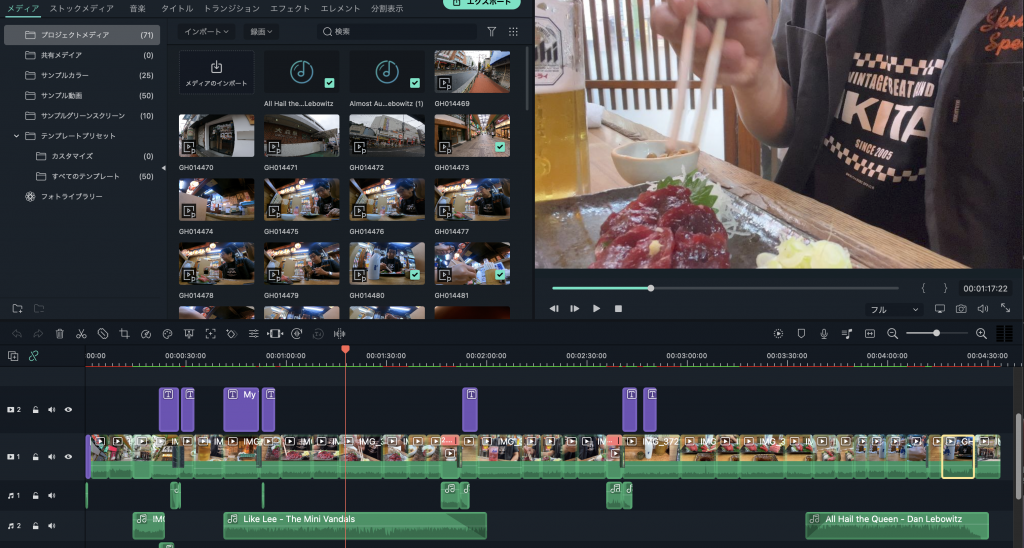The image size is (1024, 548).
Task: Open the 分割表示 tab
Action: pyautogui.click(x=387, y=8)
